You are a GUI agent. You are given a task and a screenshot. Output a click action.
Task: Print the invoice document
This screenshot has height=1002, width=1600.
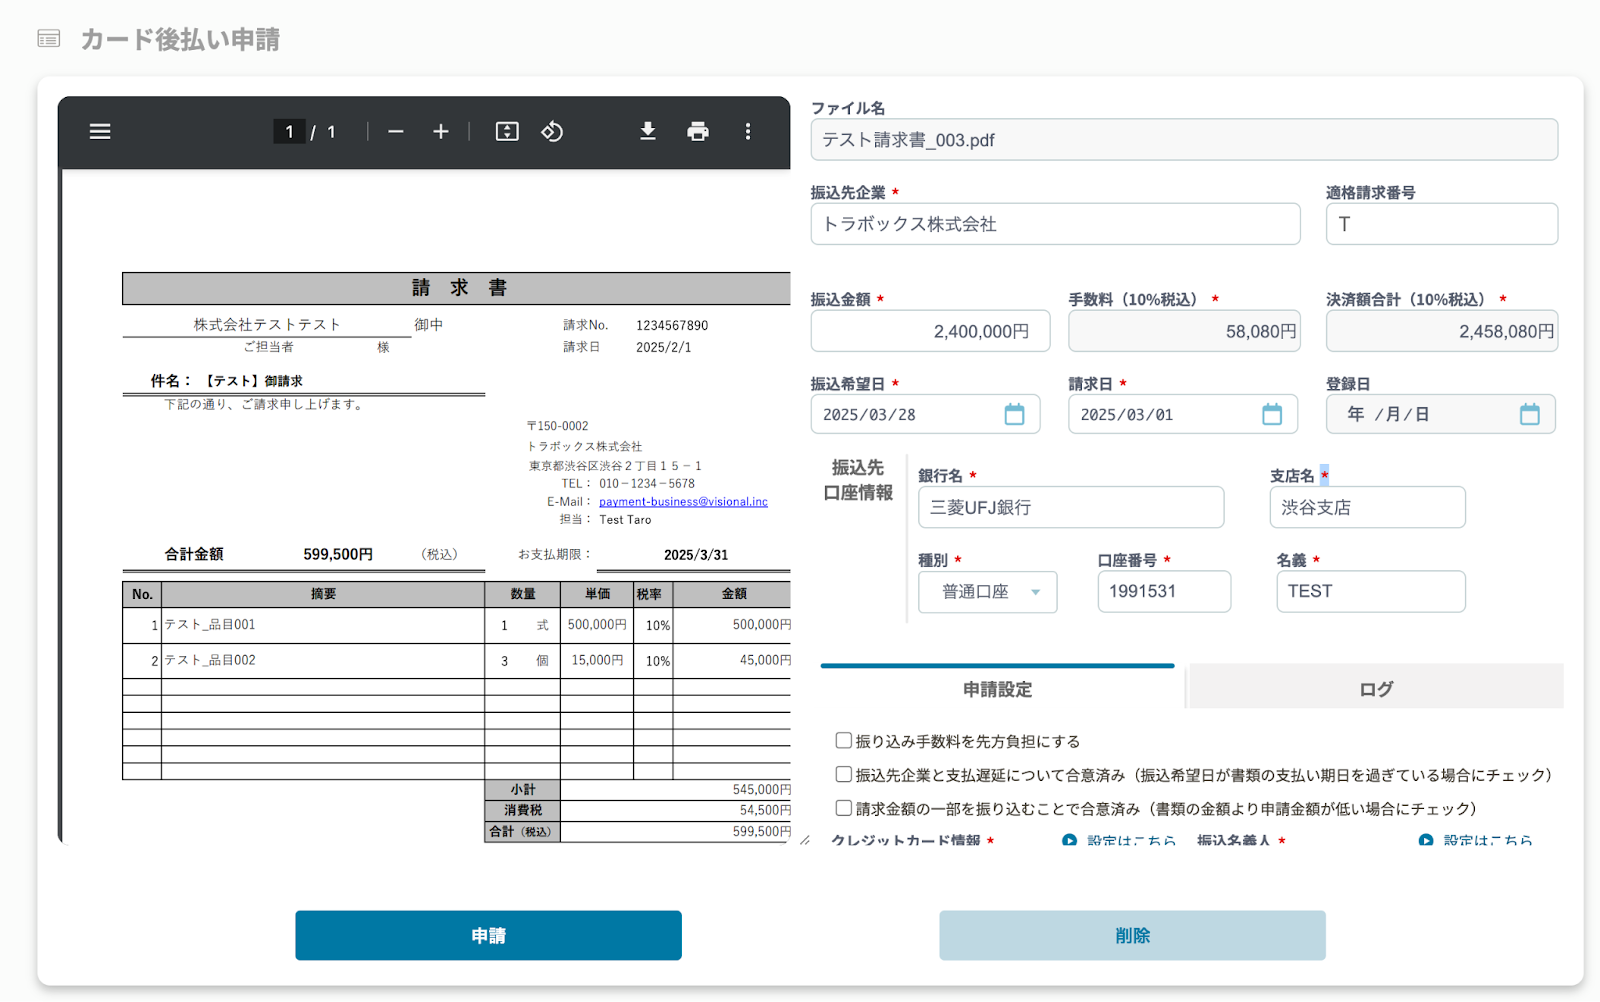point(698,131)
